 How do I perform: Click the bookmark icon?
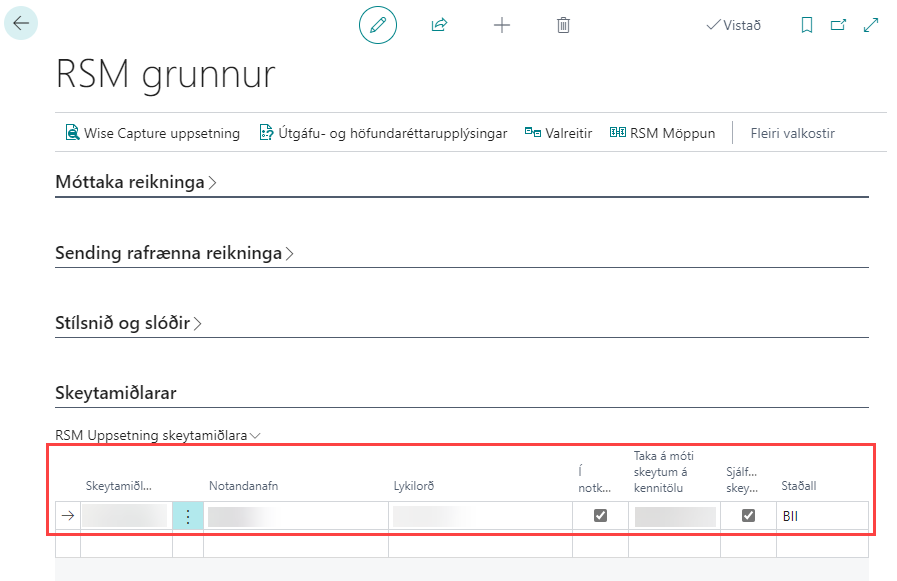pos(807,25)
